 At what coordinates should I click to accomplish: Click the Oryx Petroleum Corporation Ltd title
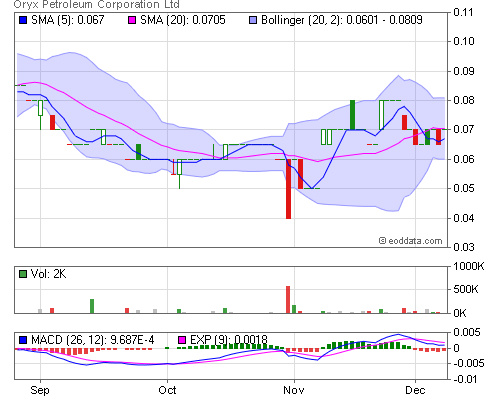tap(97, 5)
